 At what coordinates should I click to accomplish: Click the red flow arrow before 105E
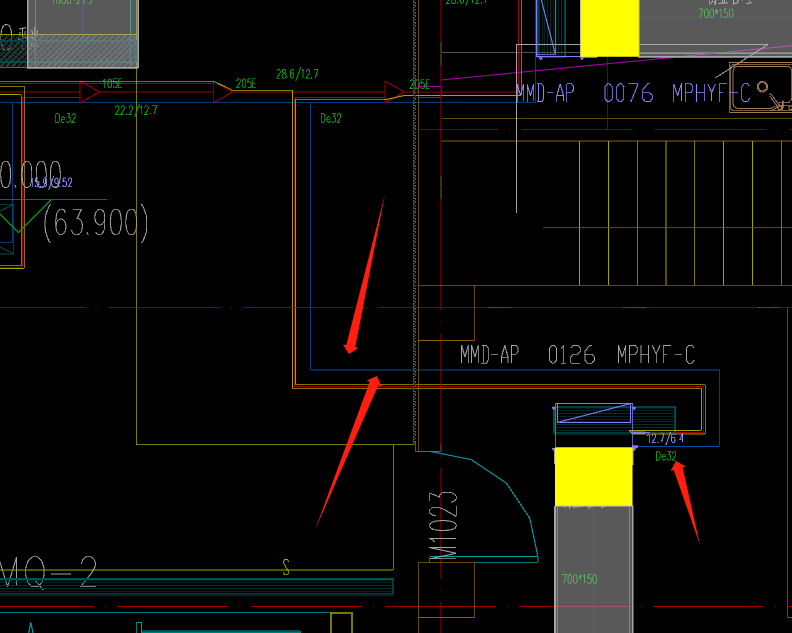click(x=89, y=92)
